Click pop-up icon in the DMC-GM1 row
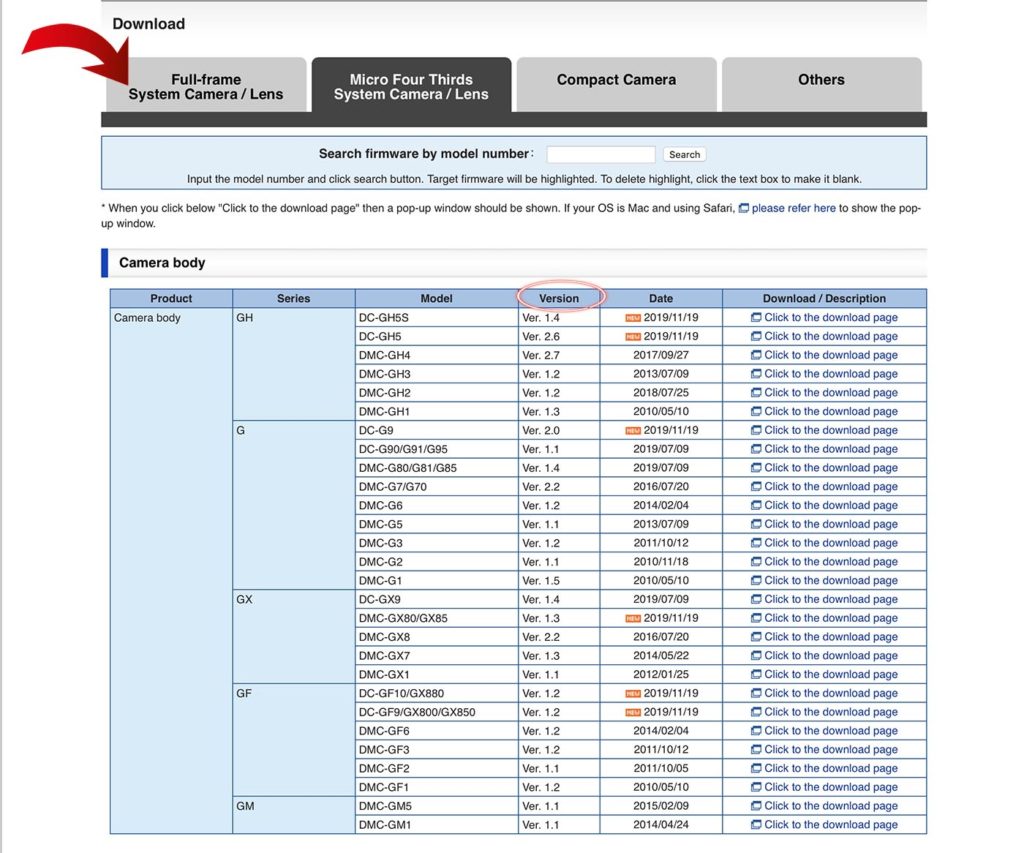 click(756, 825)
